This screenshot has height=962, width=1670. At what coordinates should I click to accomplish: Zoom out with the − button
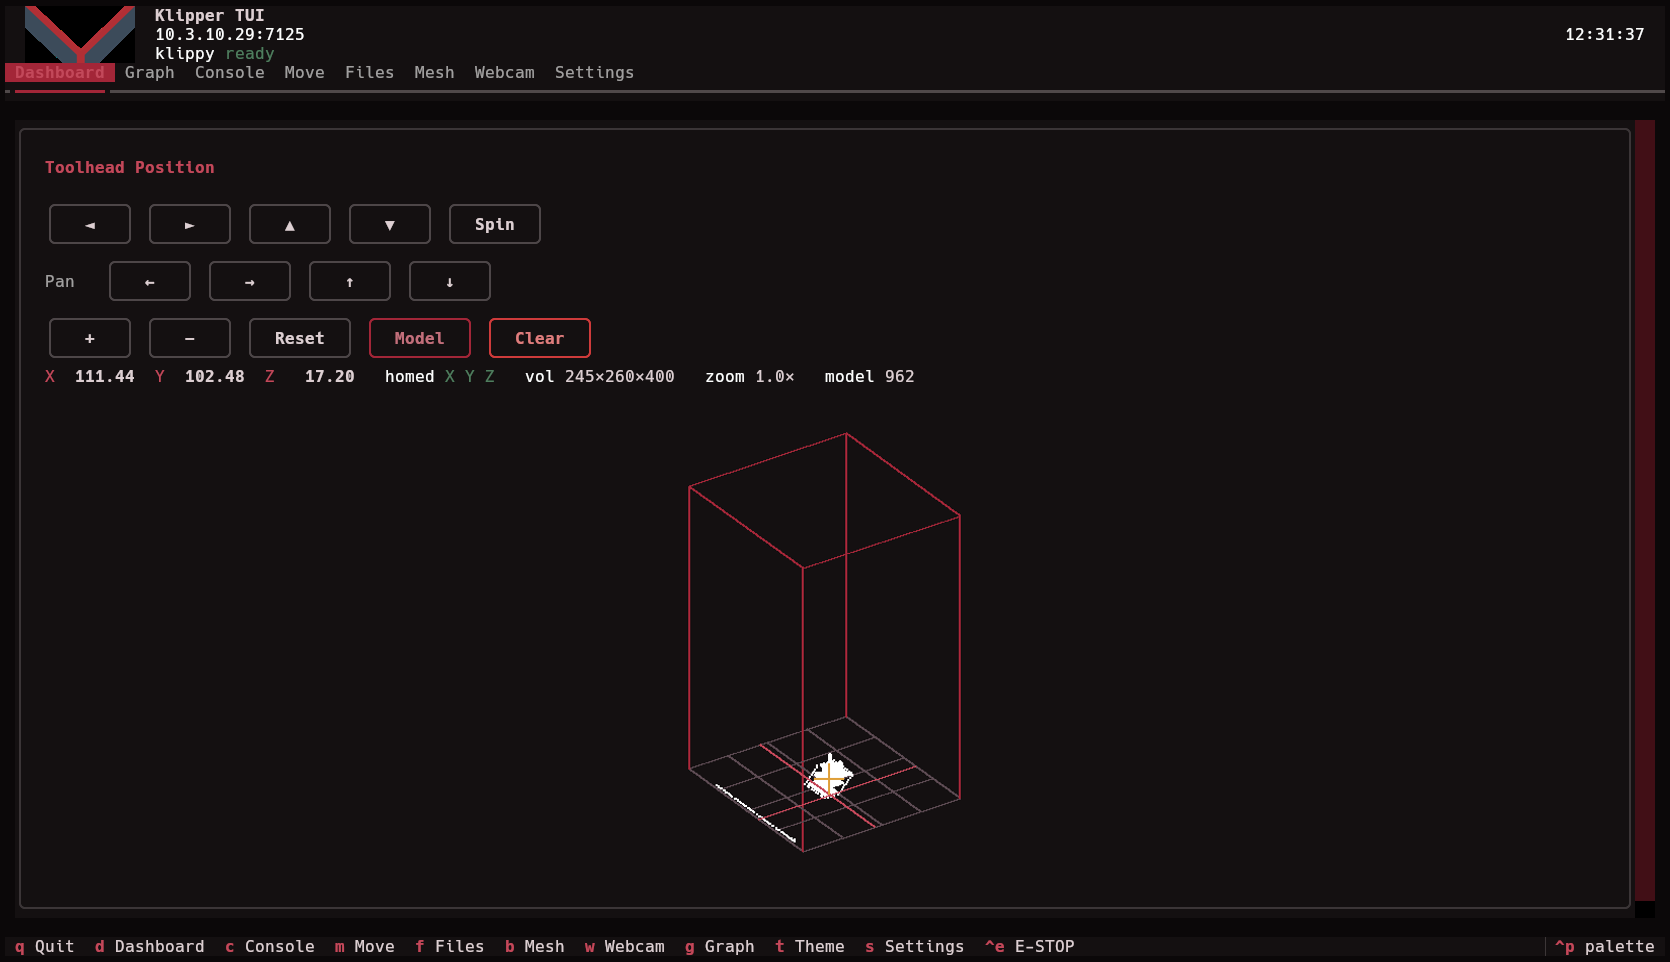(190, 338)
